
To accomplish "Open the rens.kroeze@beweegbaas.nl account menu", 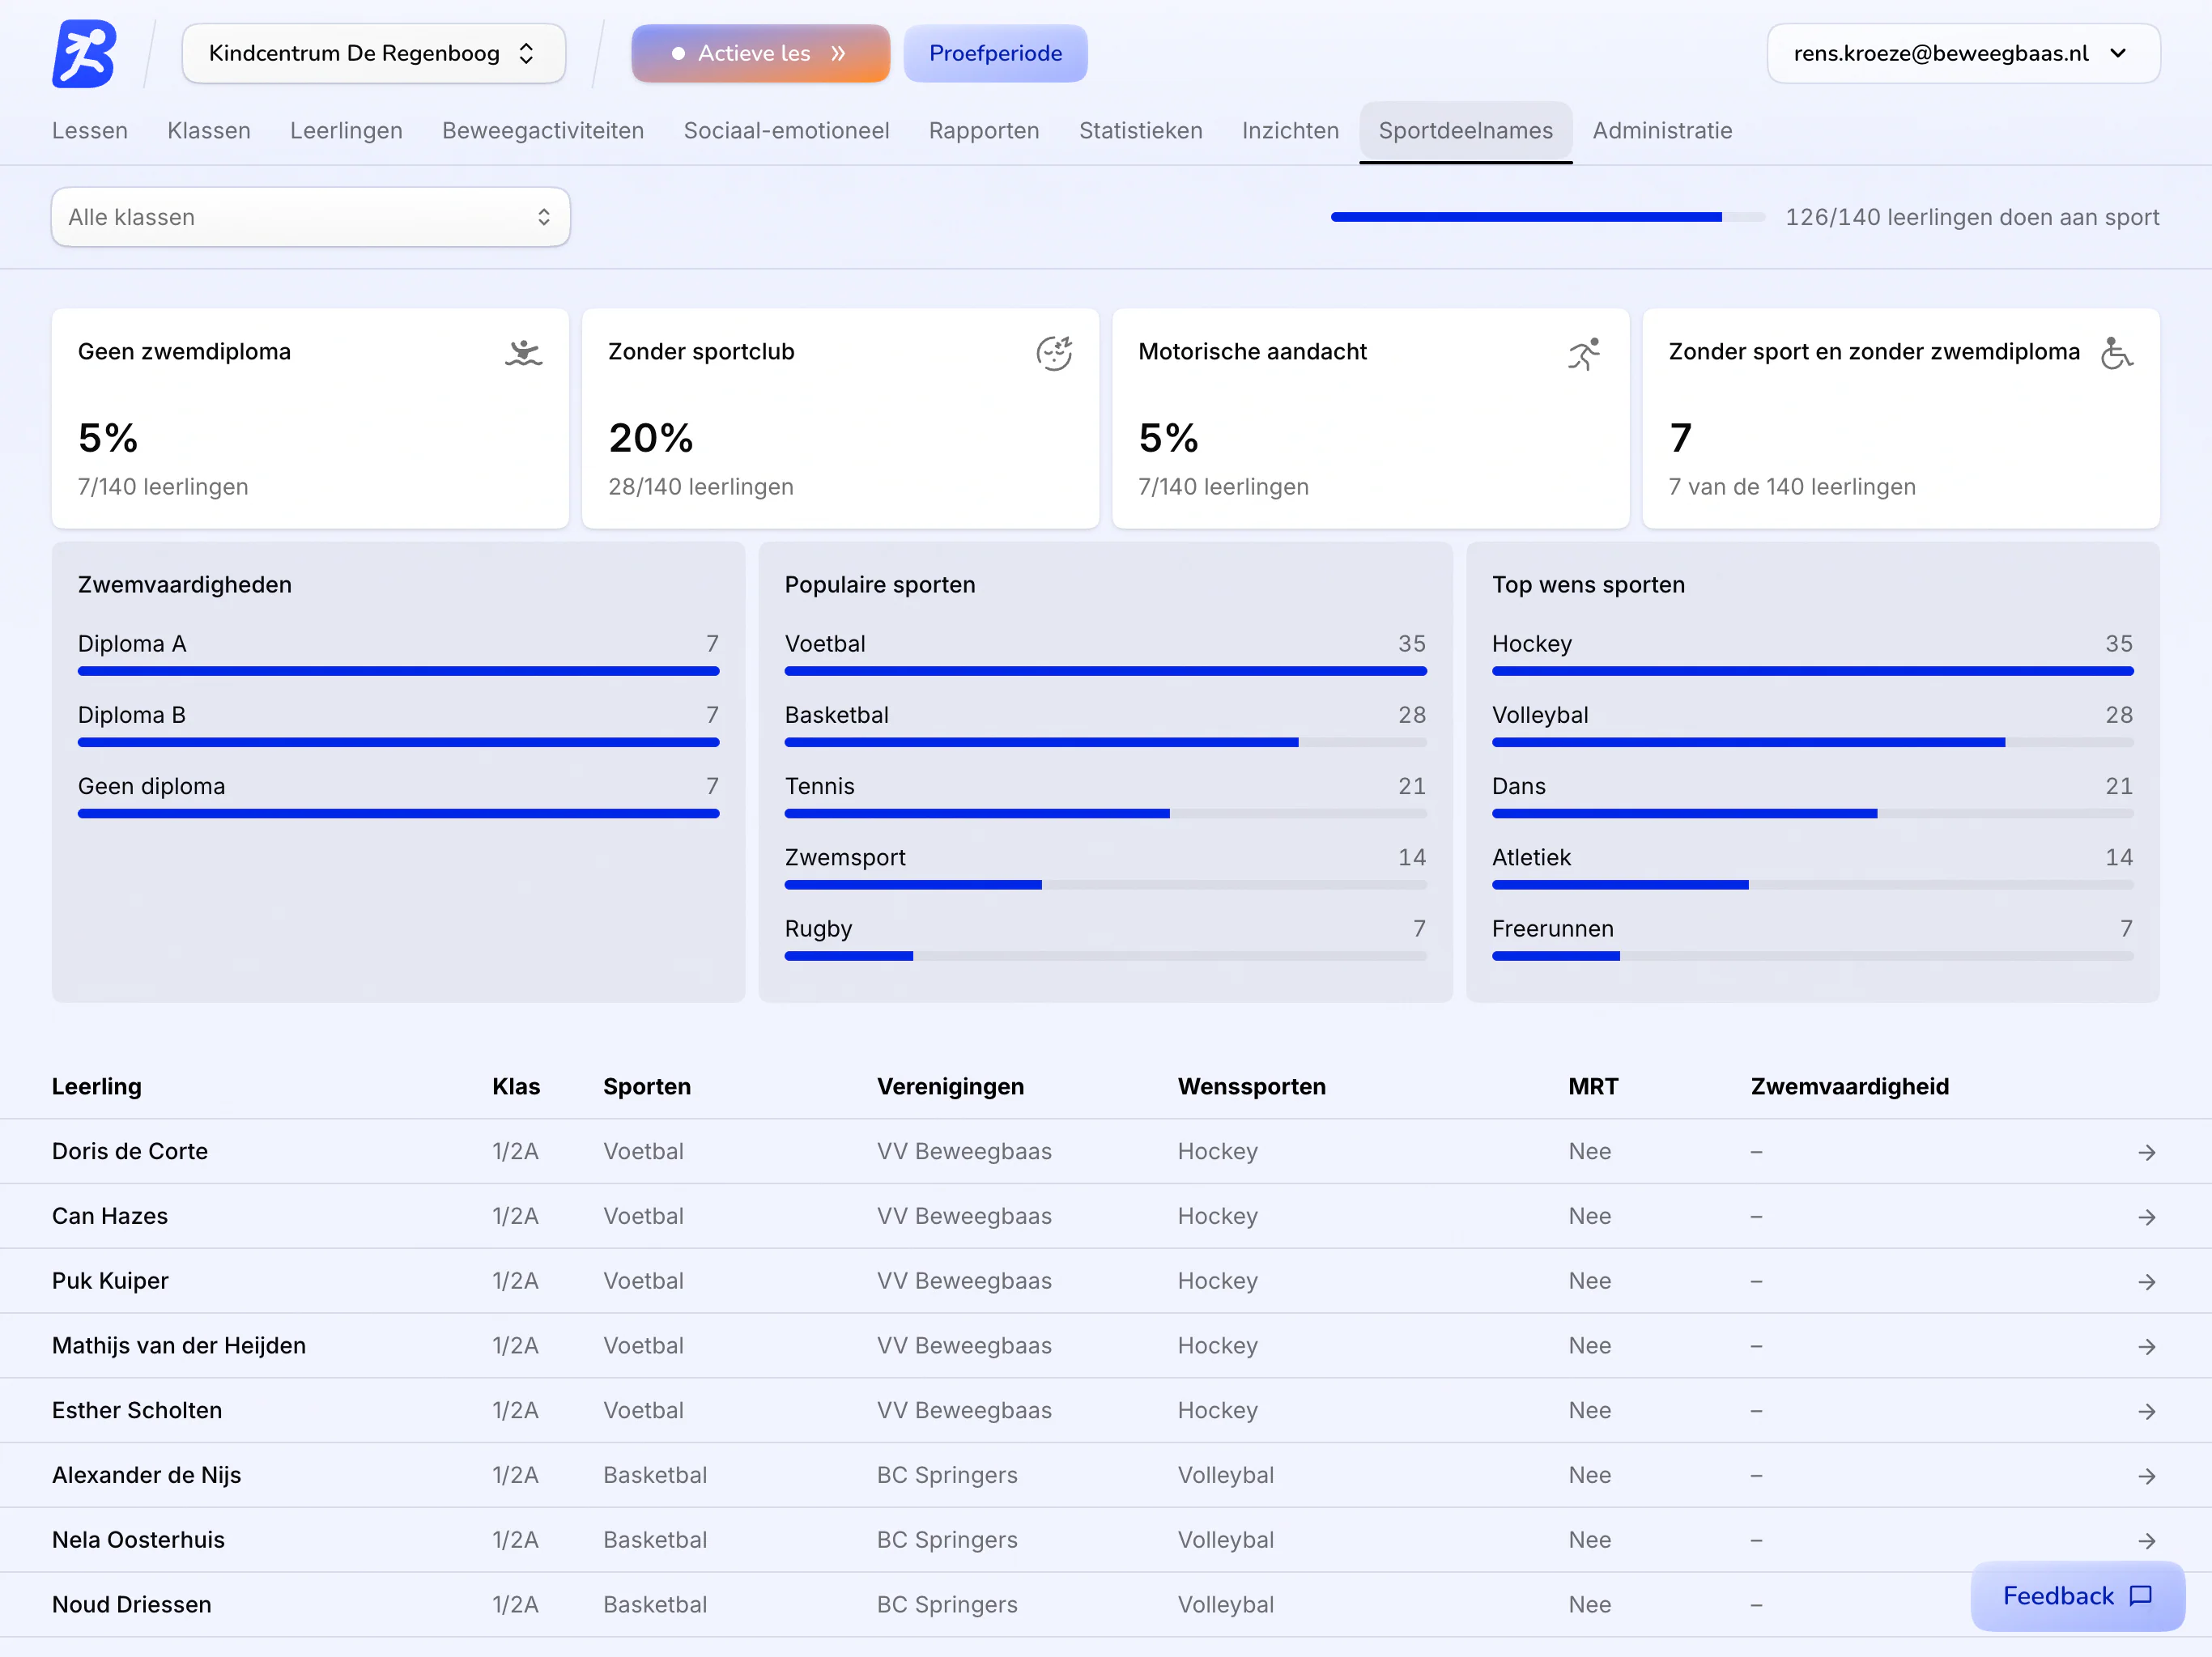I will [x=1963, y=54].
